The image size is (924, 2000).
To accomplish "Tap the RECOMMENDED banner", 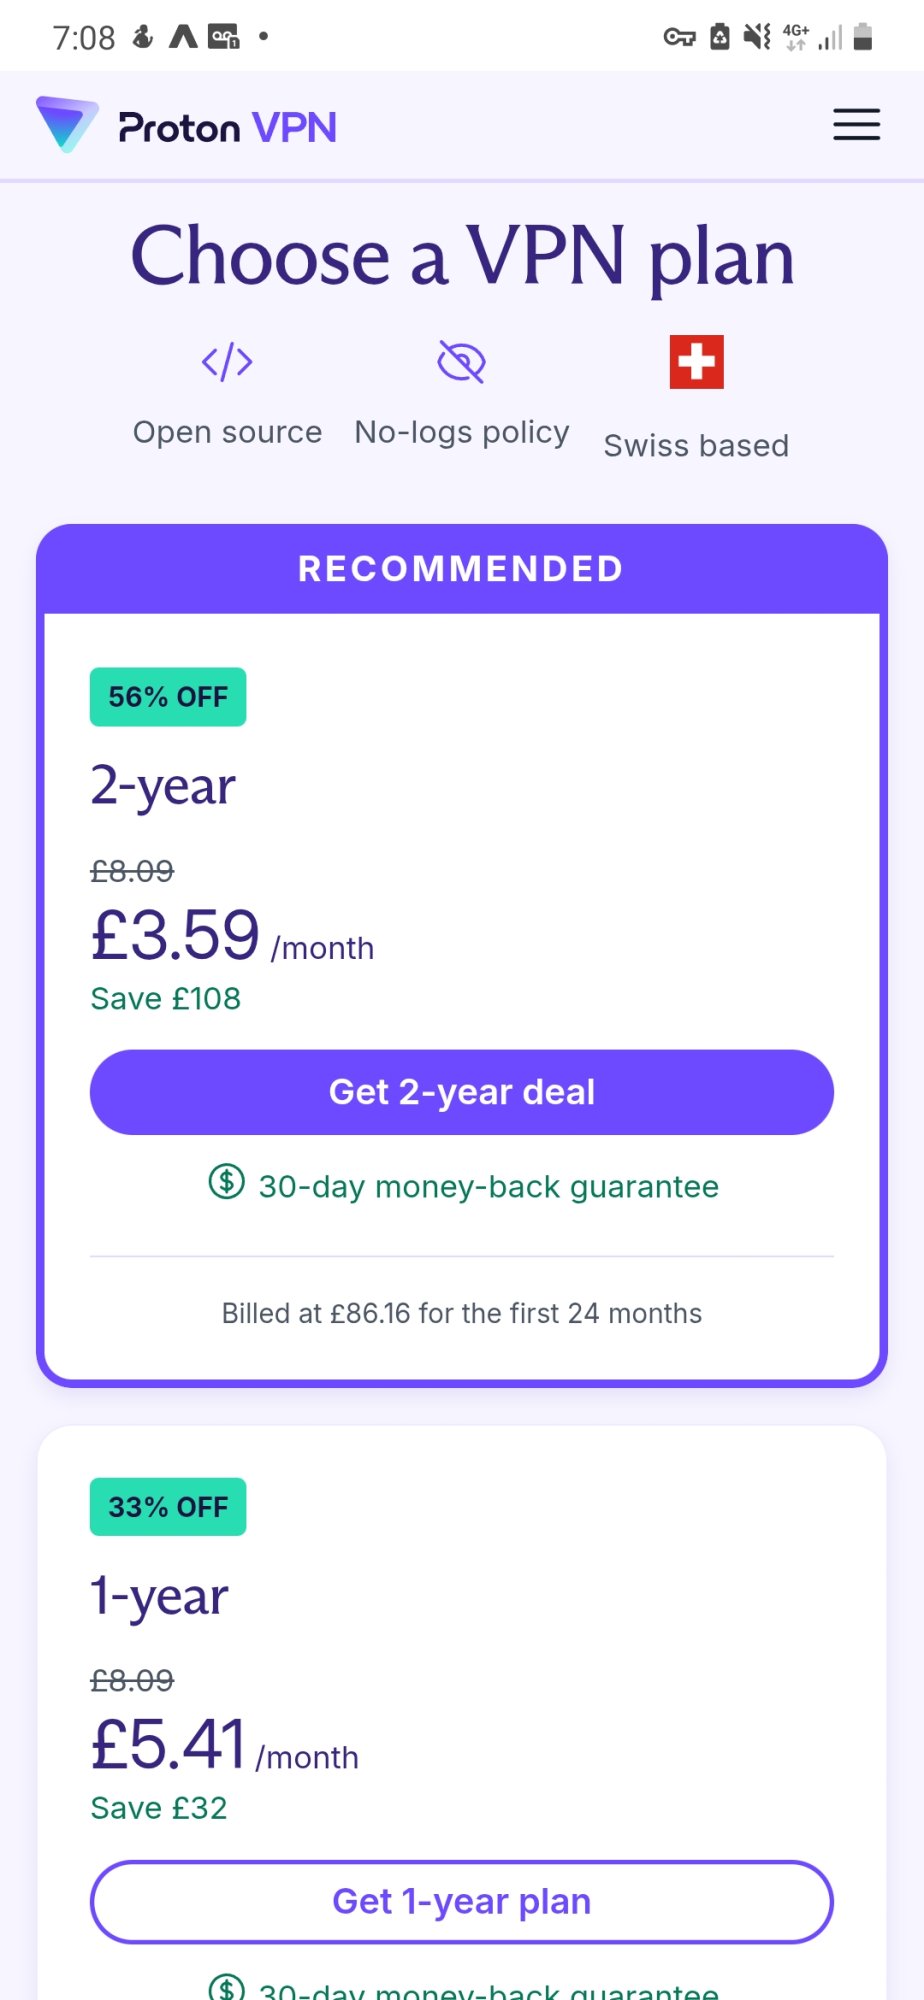I will click(x=461, y=569).
